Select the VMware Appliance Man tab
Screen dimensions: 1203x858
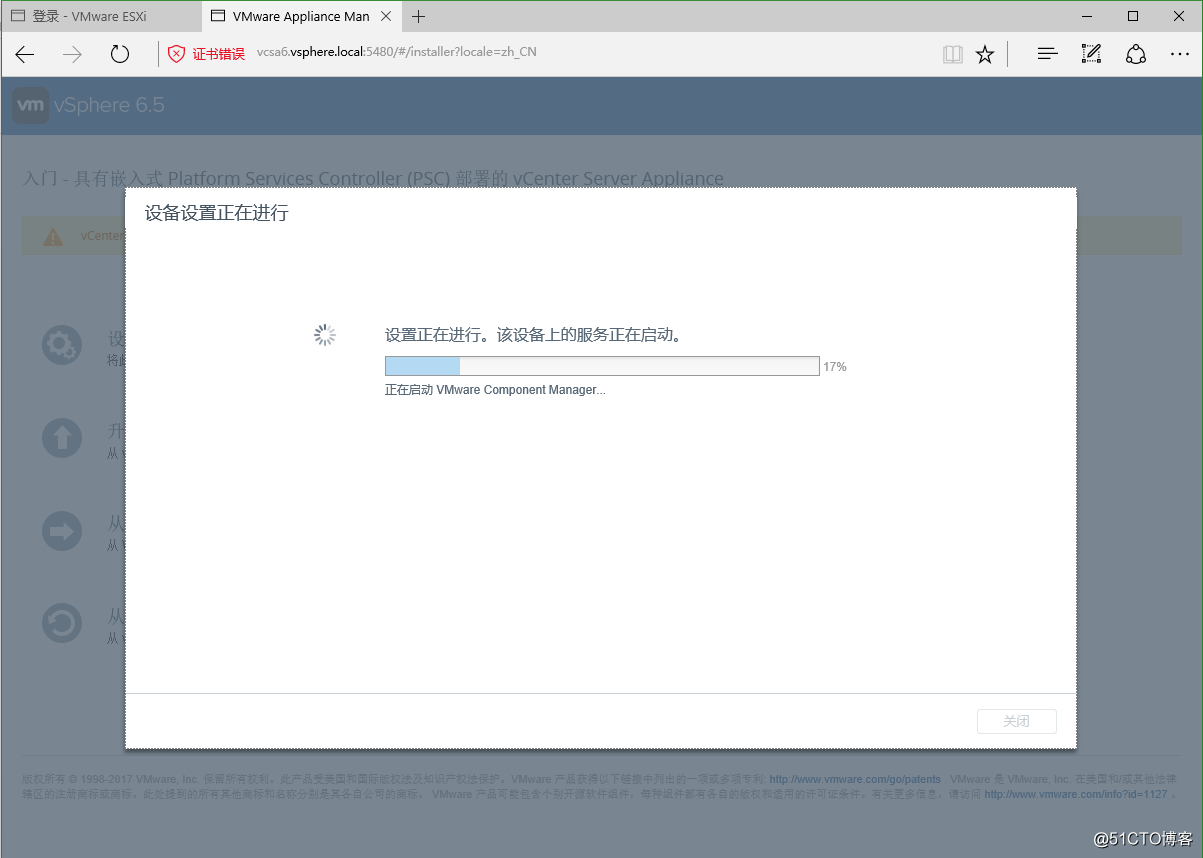click(x=301, y=16)
